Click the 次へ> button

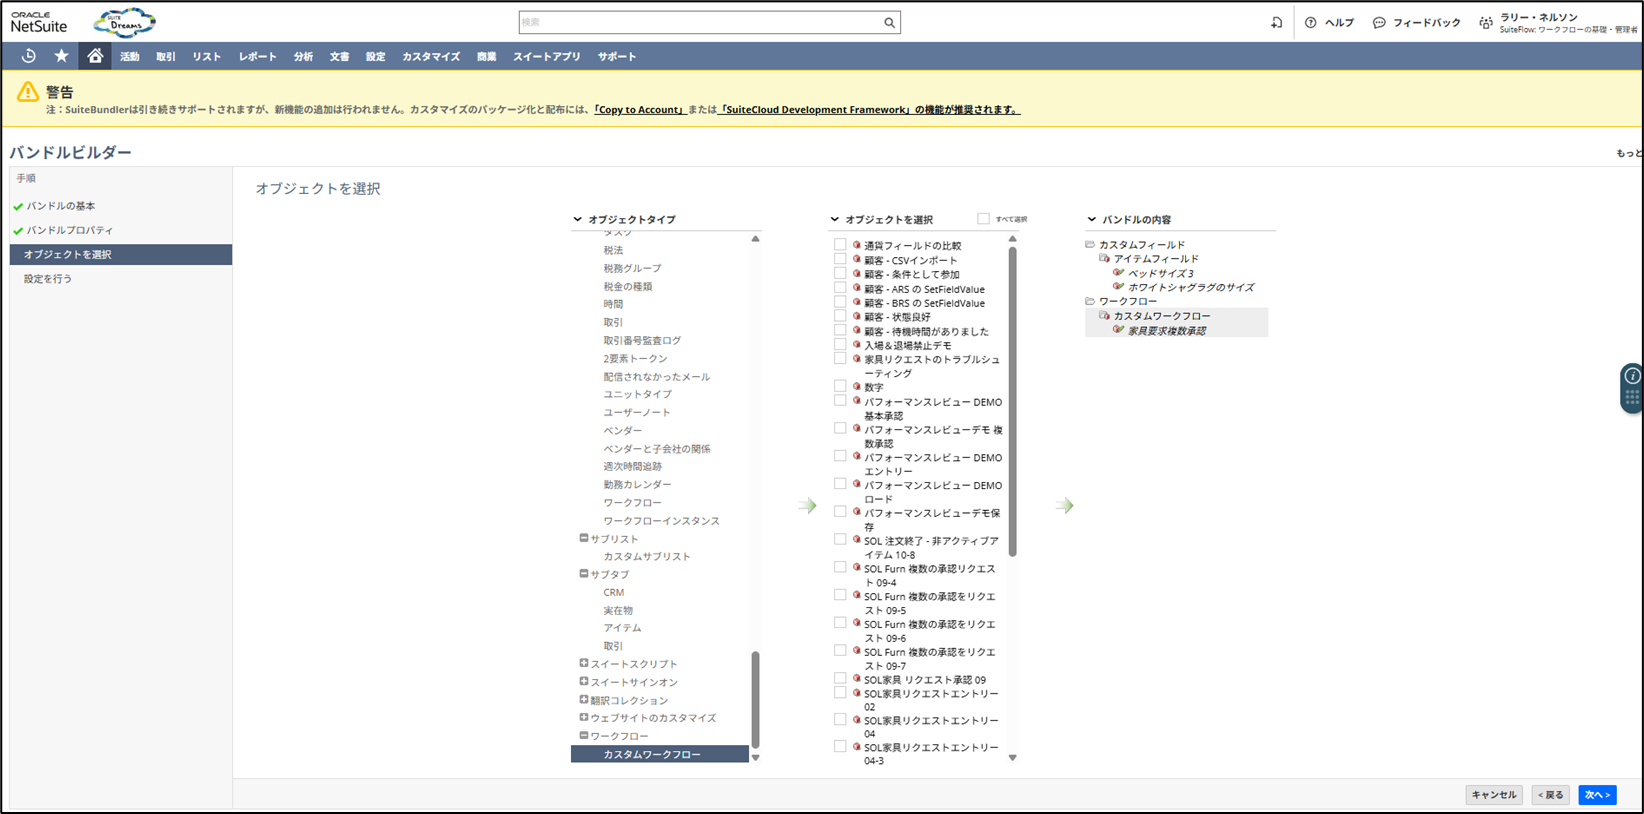tap(1597, 795)
